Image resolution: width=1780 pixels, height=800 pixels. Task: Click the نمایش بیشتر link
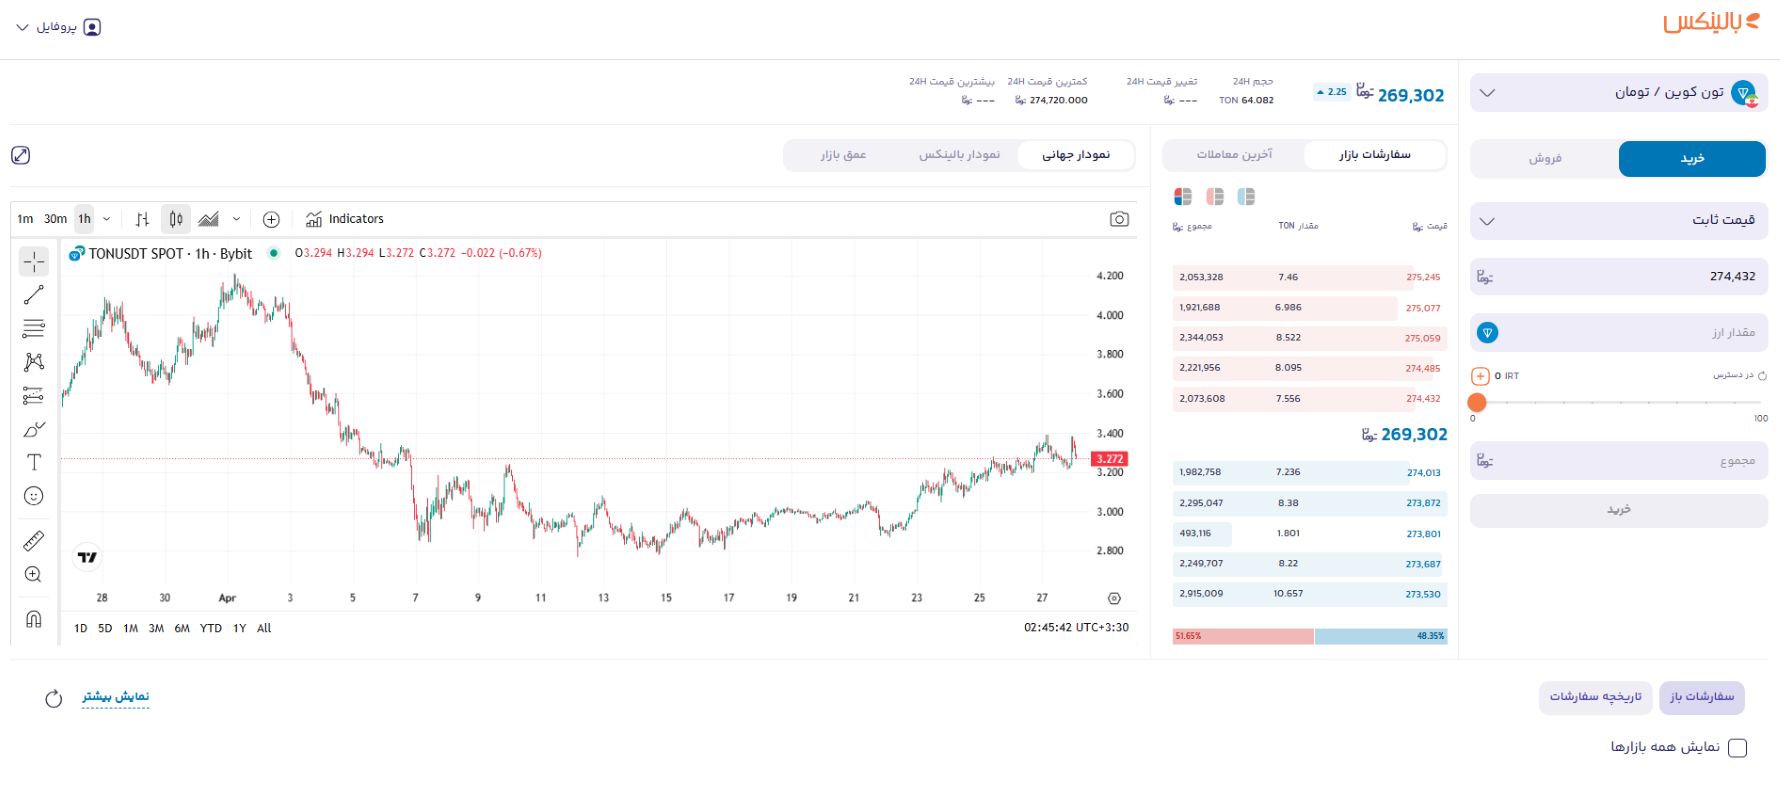116,696
